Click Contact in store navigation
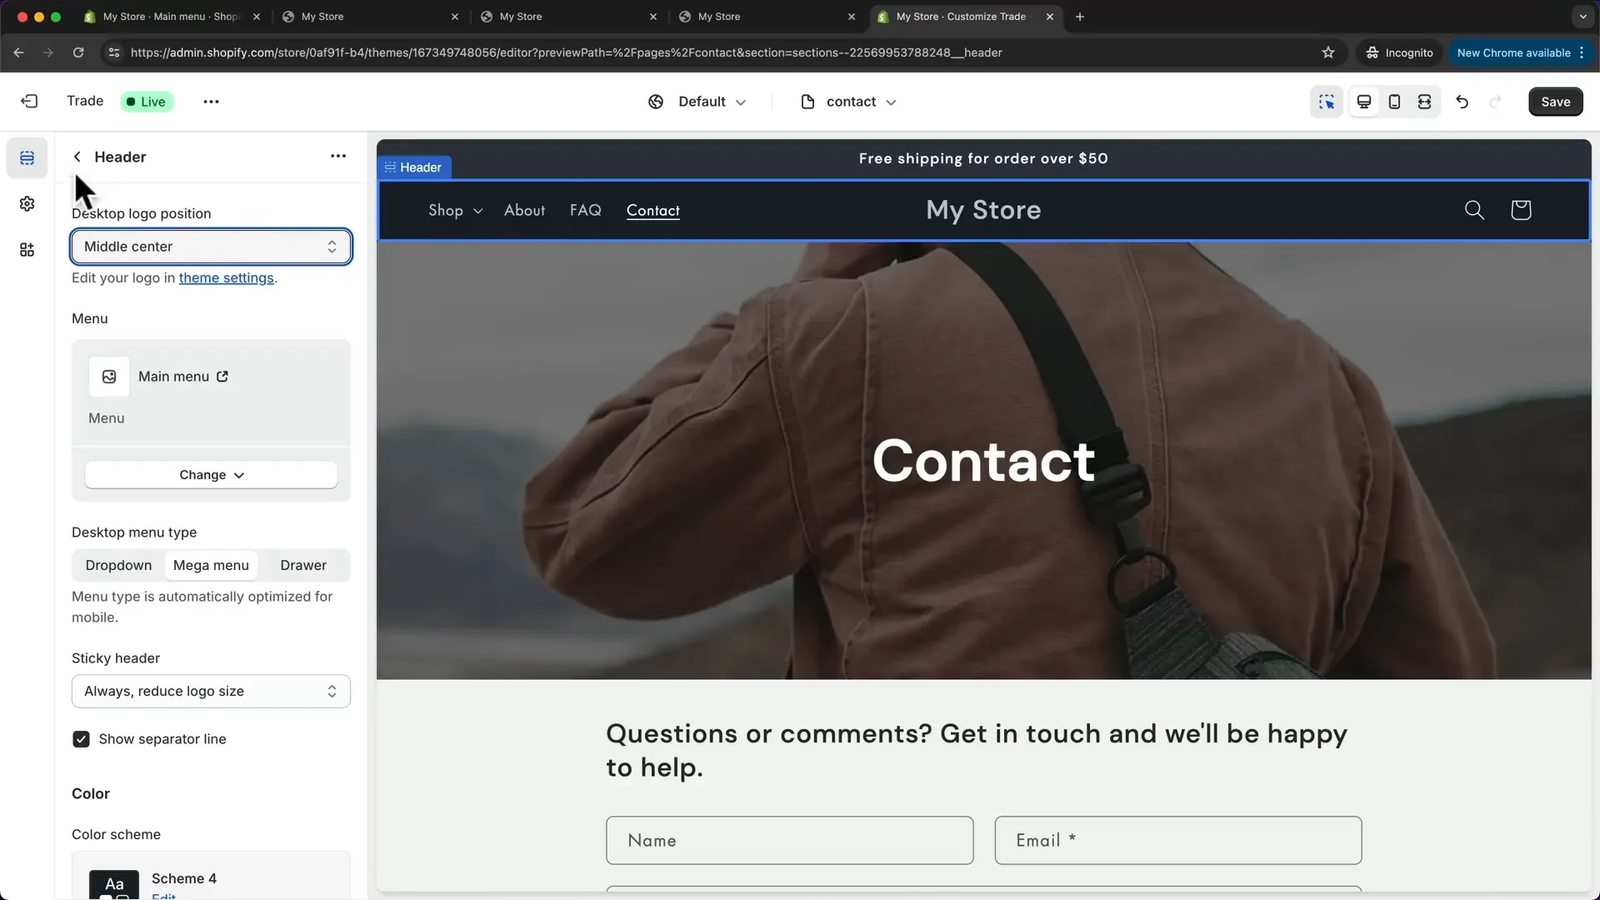The image size is (1600, 900). (x=653, y=210)
